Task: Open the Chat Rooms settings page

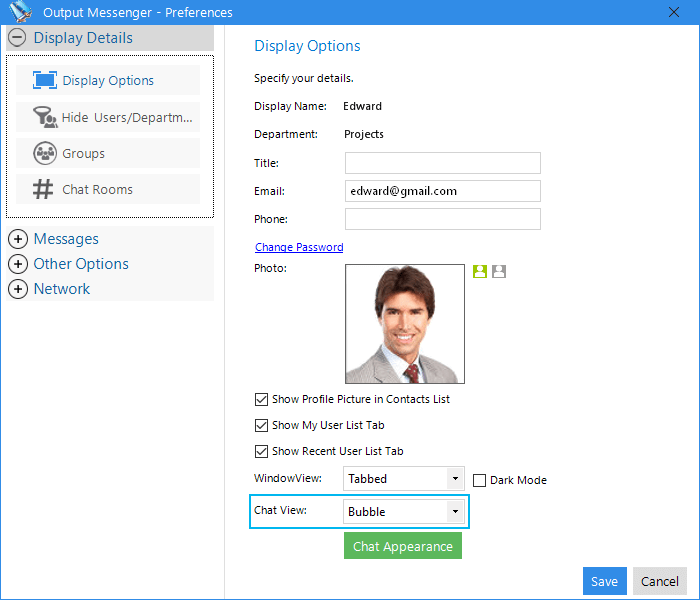Action: tap(108, 189)
